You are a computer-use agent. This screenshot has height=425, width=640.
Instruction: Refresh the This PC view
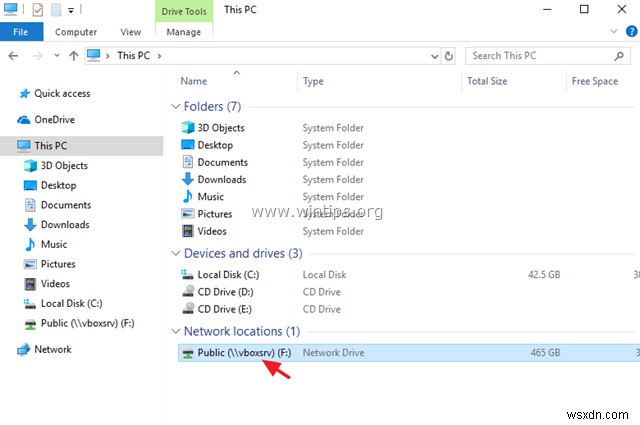449,56
